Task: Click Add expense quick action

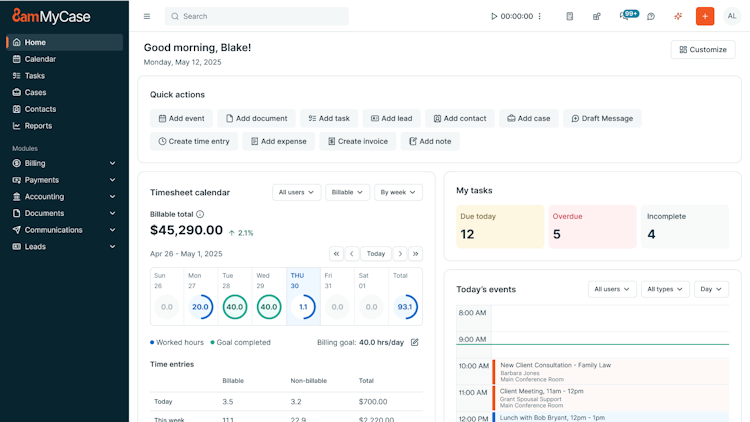Action: point(278,141)
